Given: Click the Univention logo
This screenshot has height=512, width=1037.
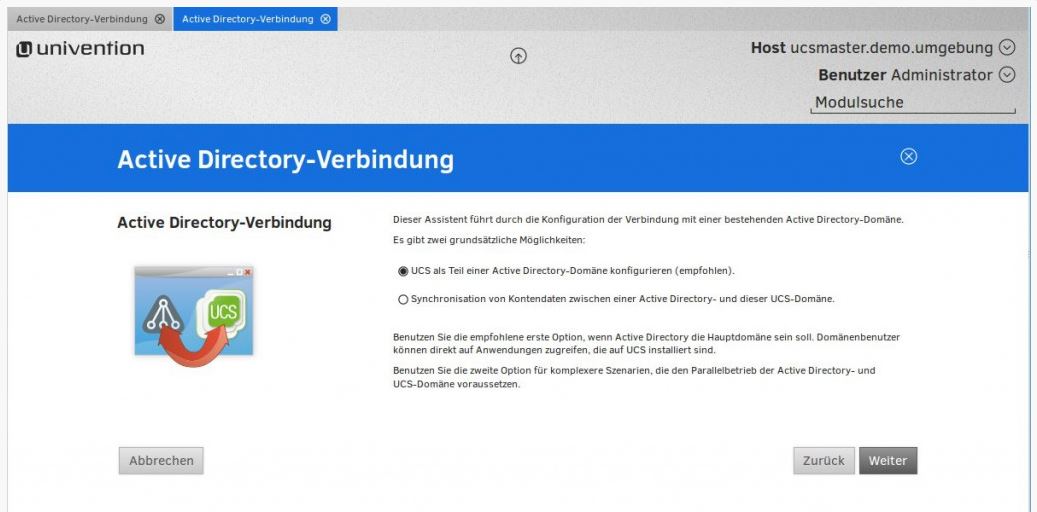Looking at the screenshot, I should click(80, 49).
